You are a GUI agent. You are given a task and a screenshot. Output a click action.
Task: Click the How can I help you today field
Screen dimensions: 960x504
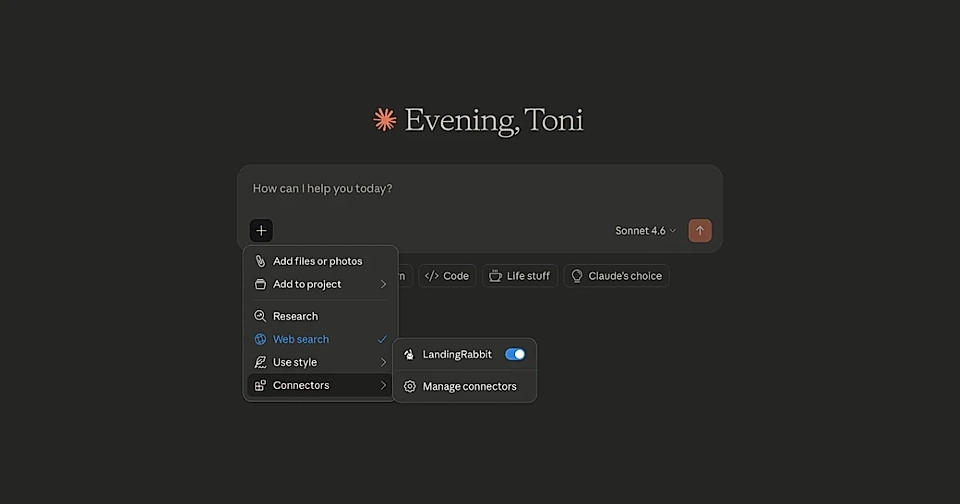(480, 189)
